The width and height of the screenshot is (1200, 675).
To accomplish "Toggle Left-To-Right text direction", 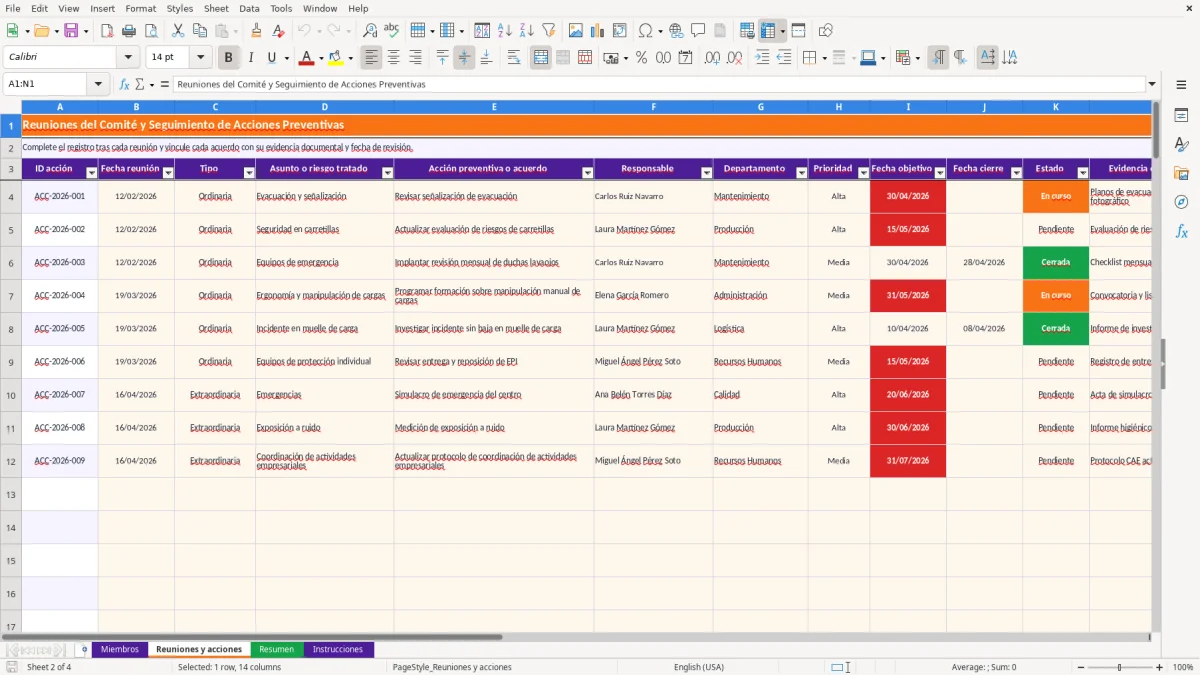I will pos(938,58).
